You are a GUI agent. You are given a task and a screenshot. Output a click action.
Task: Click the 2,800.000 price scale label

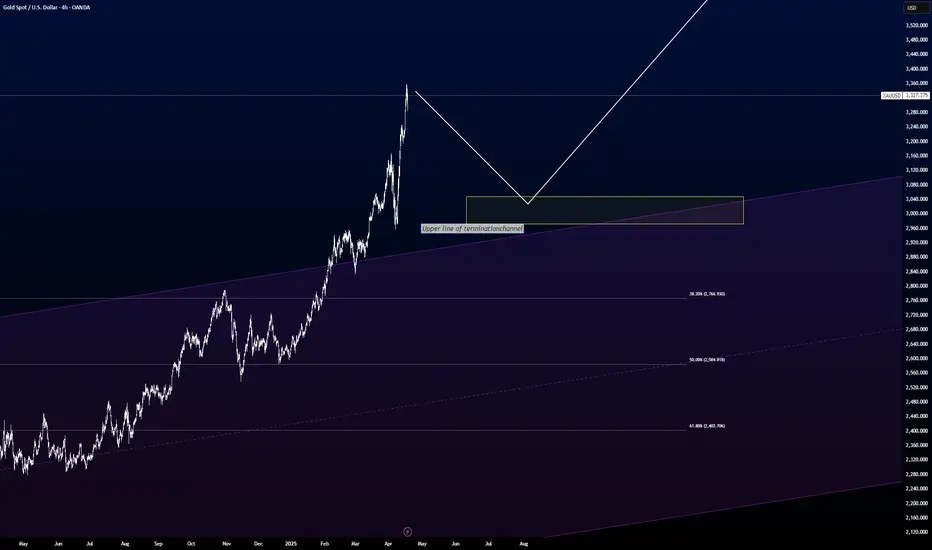(x=917, y=286)
